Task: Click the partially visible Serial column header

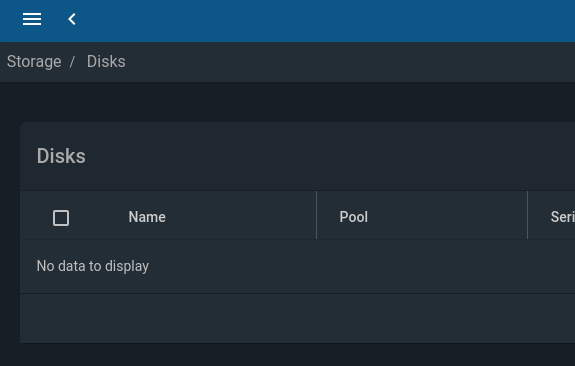Action: coord(563,217)
